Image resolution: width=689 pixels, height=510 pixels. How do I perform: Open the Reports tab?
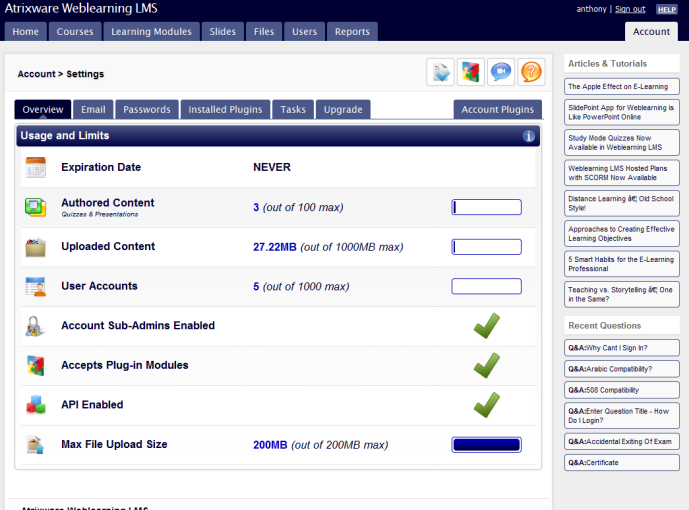352,32
